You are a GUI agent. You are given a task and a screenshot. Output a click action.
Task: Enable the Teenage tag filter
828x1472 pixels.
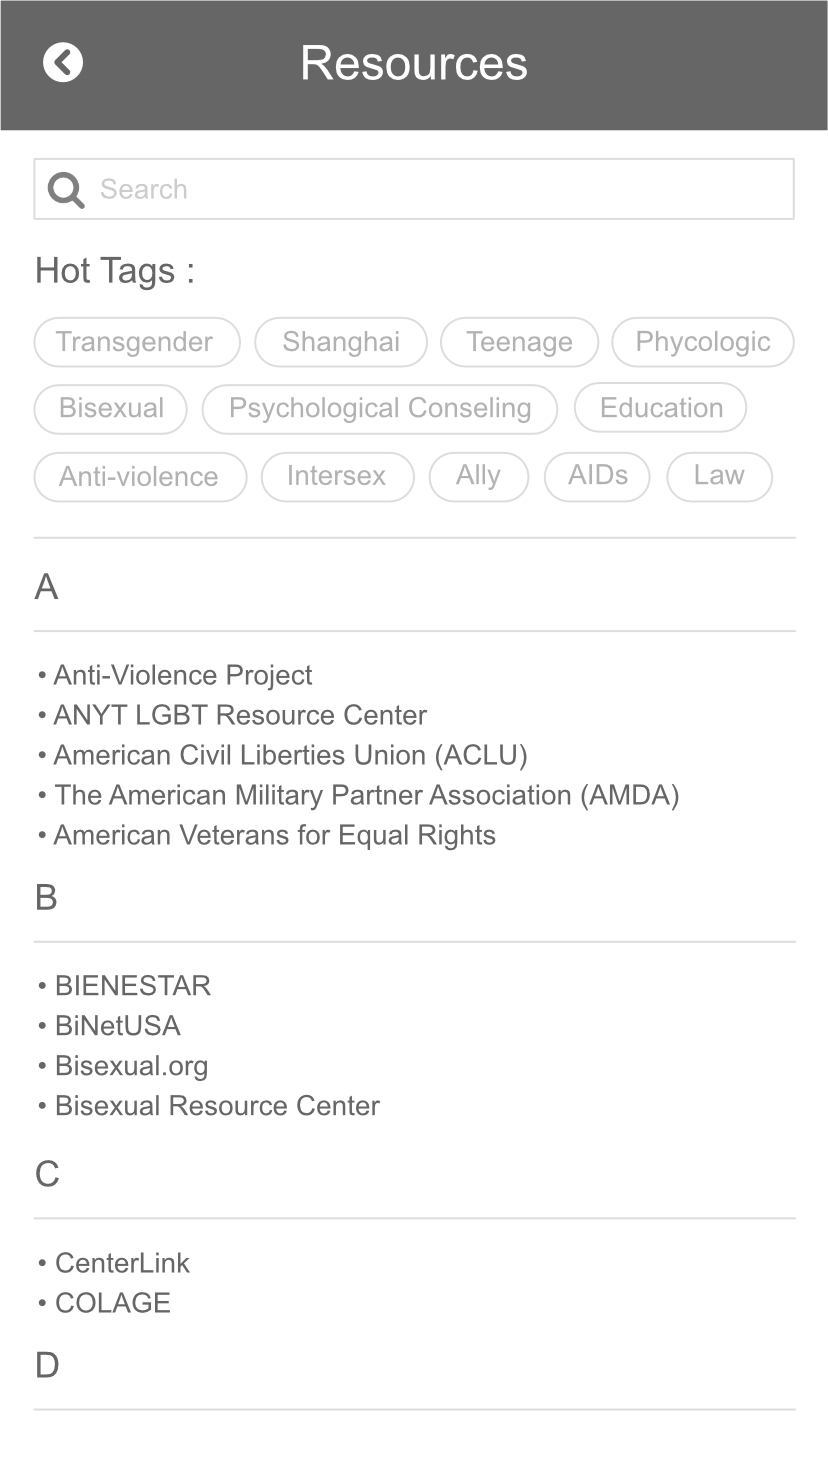(x=519, y=342)
